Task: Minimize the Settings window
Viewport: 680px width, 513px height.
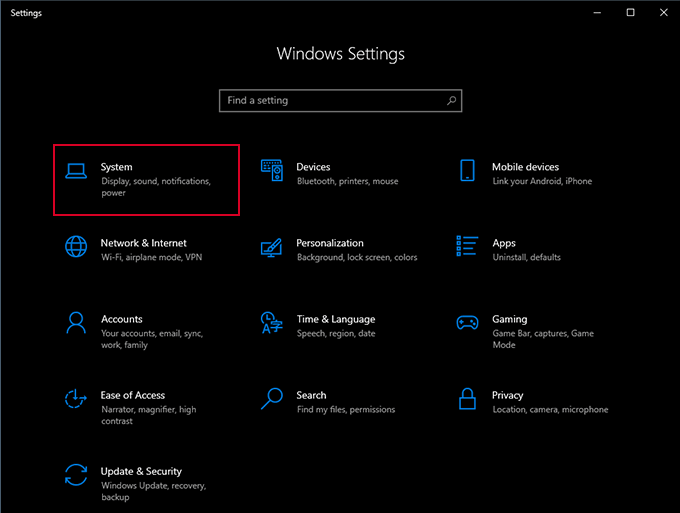Action: click(x=597, y=13)
